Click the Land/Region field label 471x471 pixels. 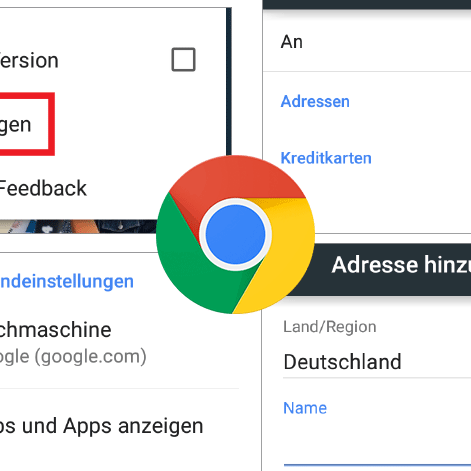(329, 327)
